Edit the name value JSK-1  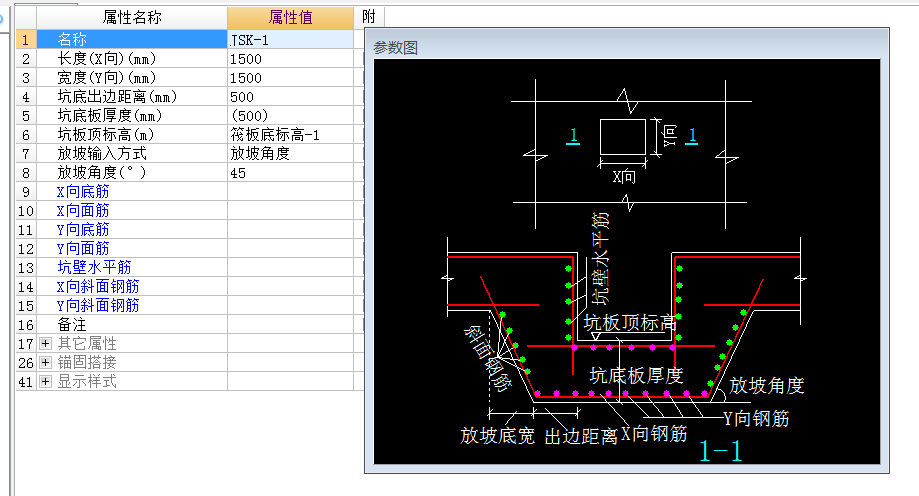[291, 40]
